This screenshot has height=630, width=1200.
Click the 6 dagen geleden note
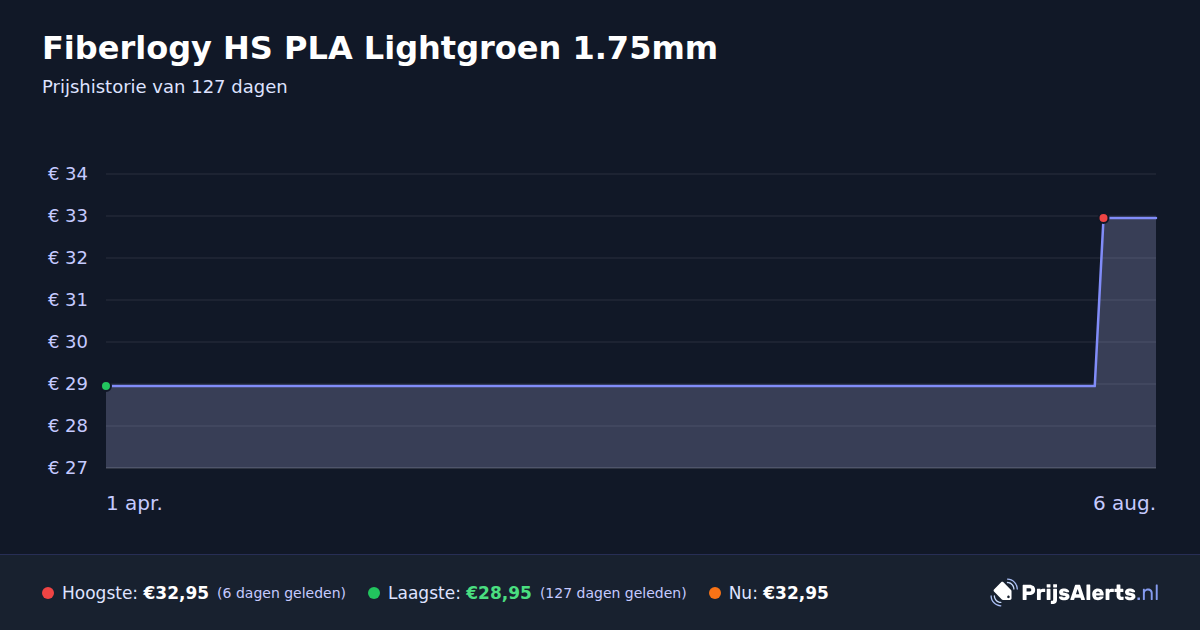click(281, 593)
